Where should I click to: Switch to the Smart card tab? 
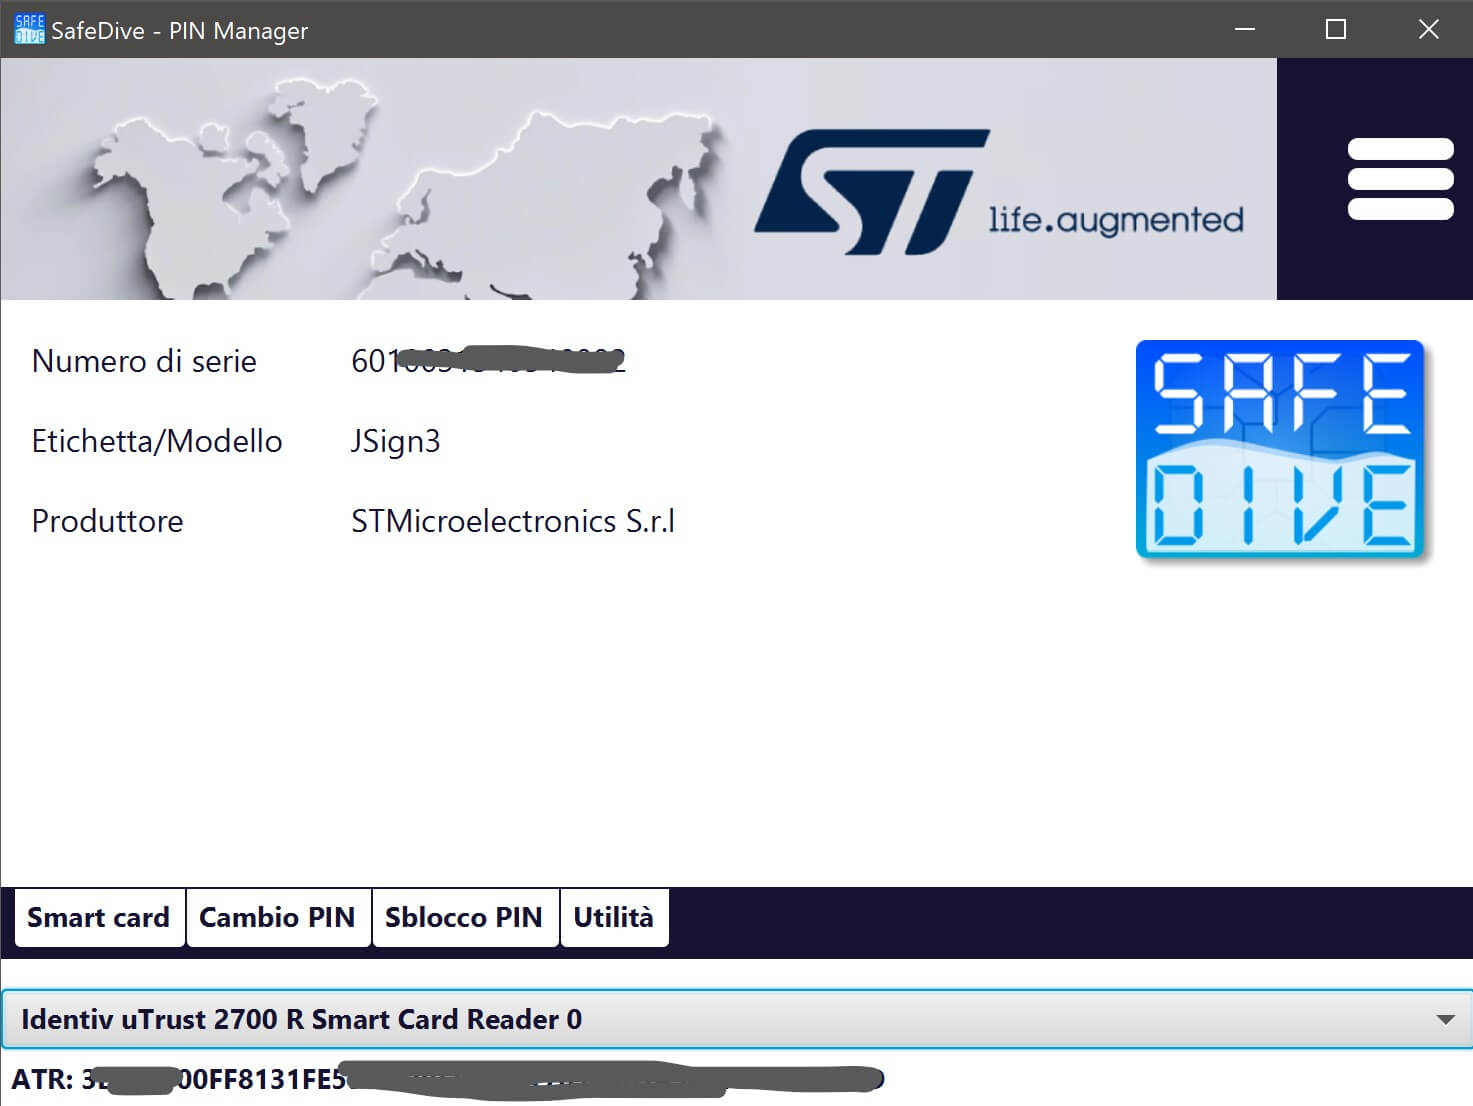(x=99, y=917)
